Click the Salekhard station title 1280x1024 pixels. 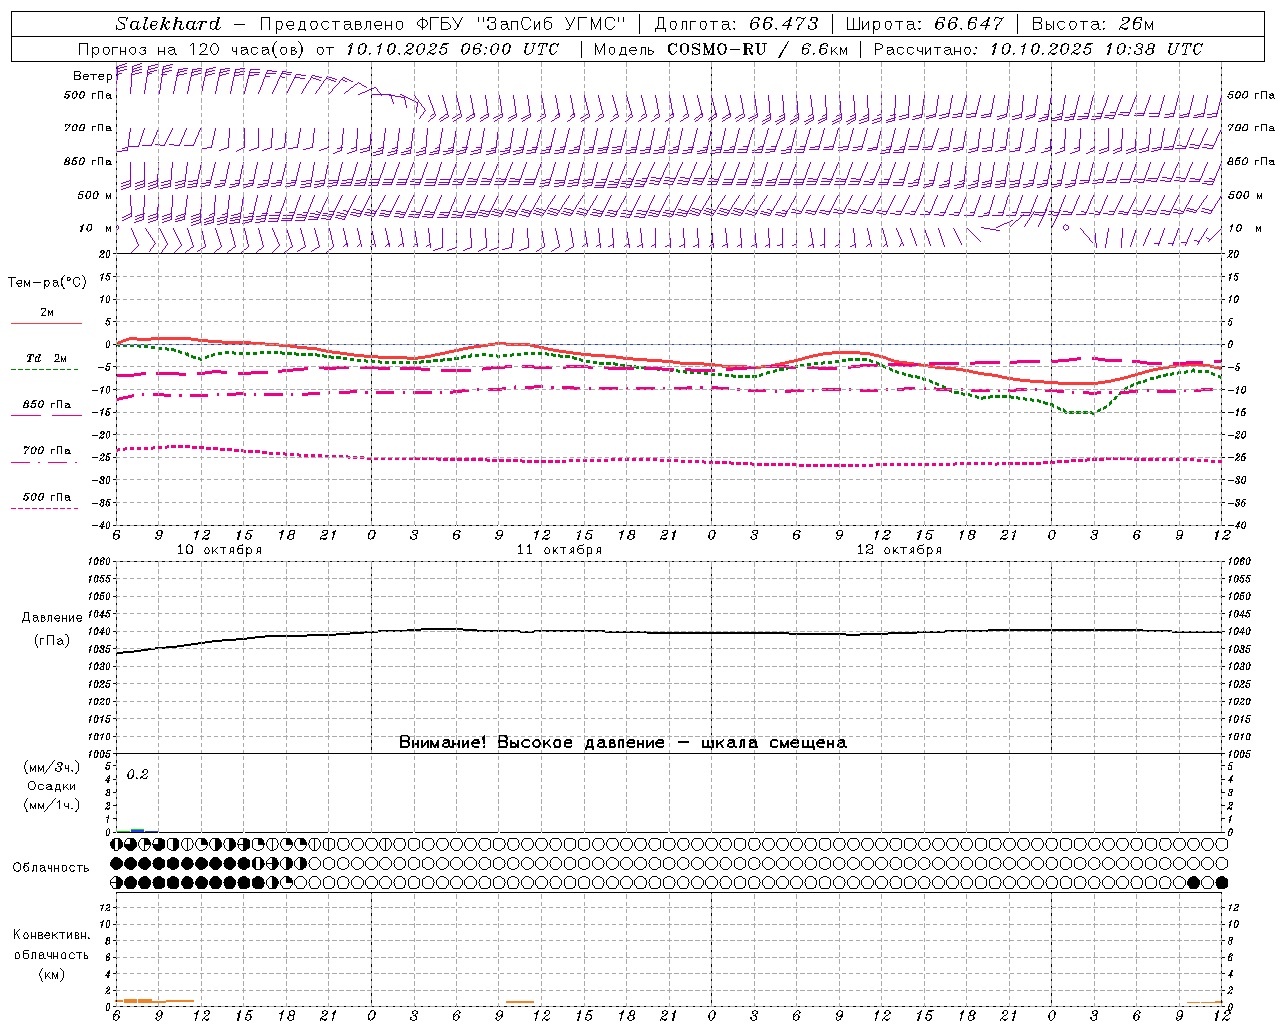coord(168,23)
